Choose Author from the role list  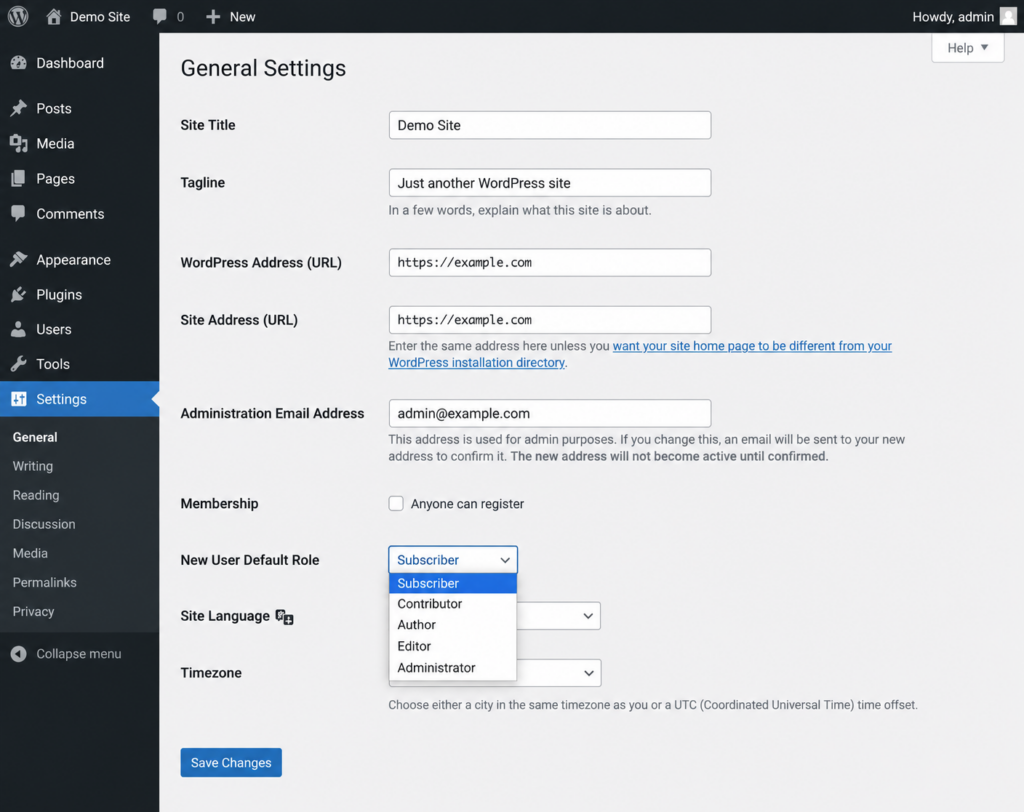[x=453, y=625]
